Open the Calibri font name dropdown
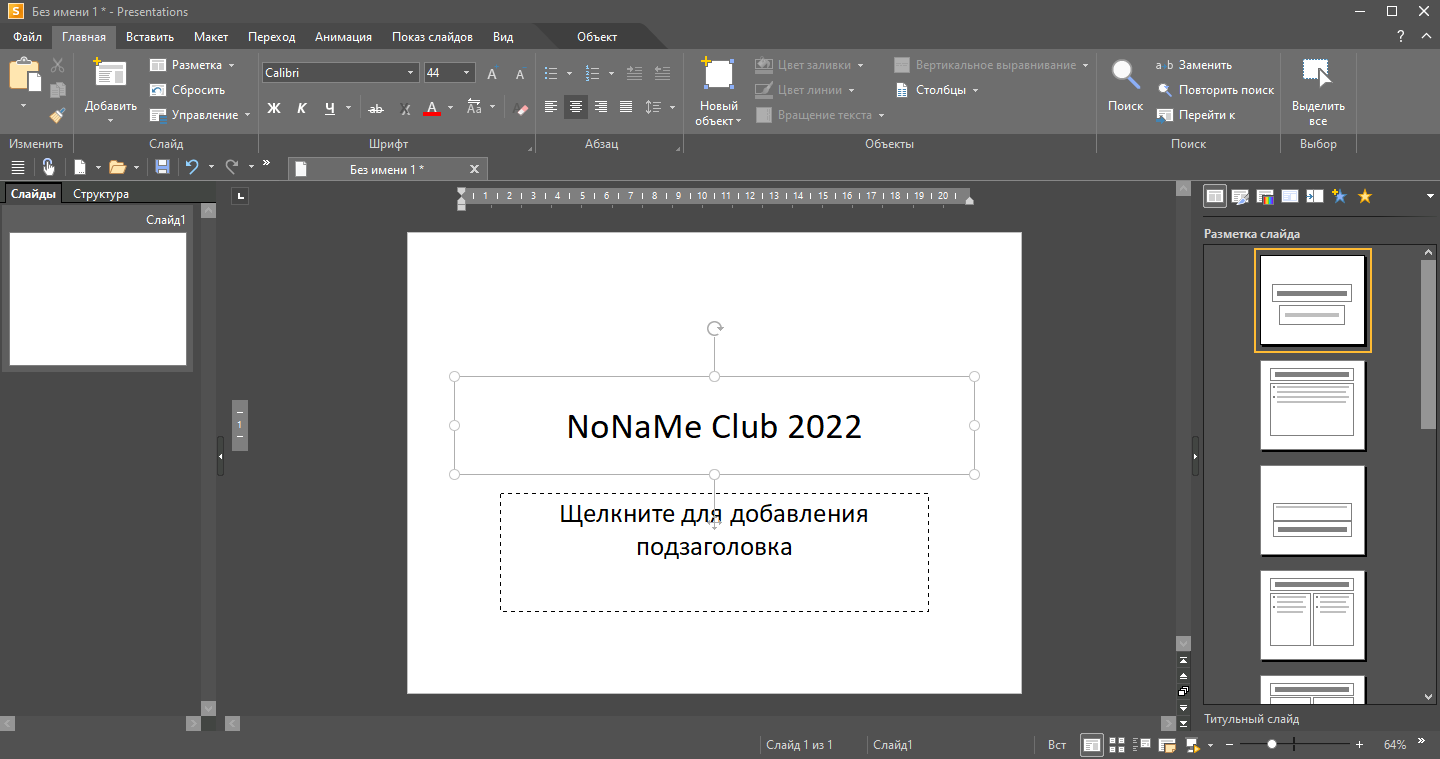Viewport: 1440px width, 759px height. coord(410,73)
